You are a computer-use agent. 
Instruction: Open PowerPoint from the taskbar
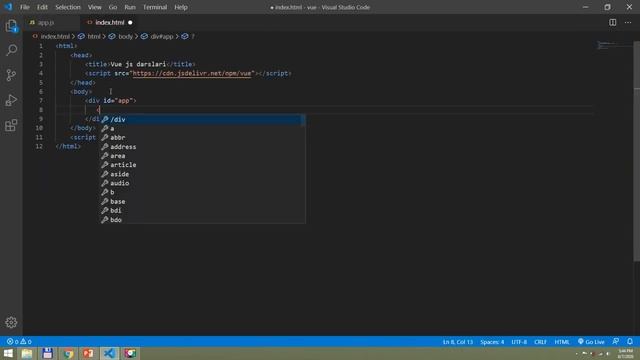[89, 353]
